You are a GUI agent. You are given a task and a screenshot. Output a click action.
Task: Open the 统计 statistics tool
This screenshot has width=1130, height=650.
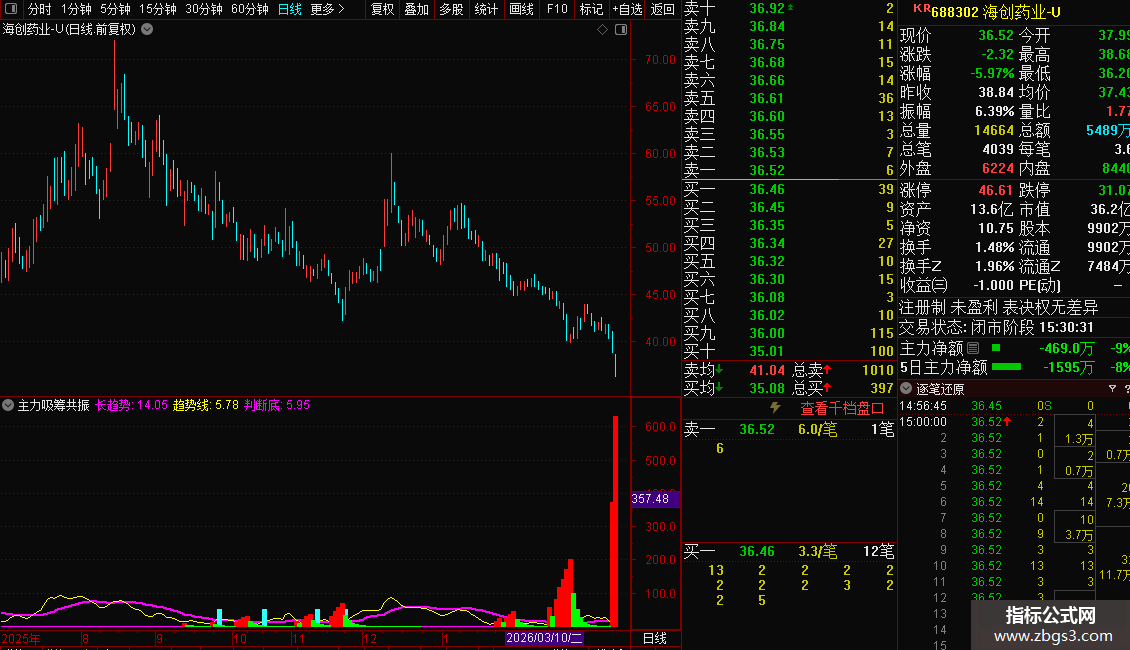(486, 9)
